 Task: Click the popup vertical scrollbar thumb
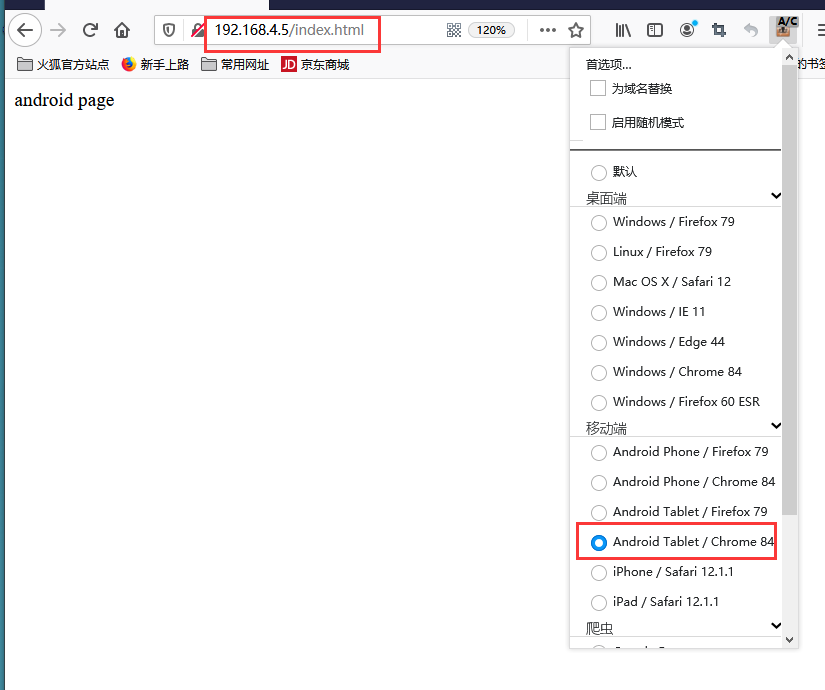pyautogui.click(x=789, y=290)
